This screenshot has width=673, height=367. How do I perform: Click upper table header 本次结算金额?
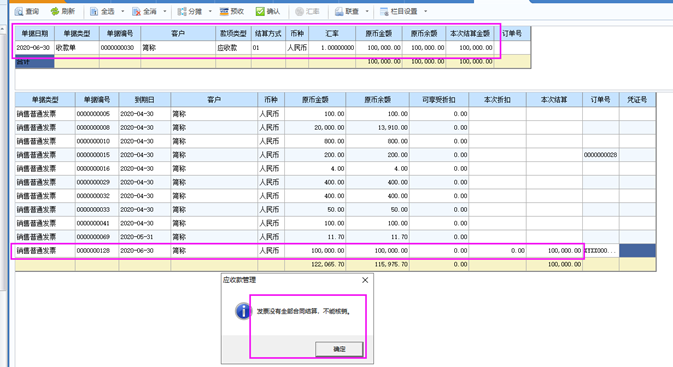click(470, 33)
